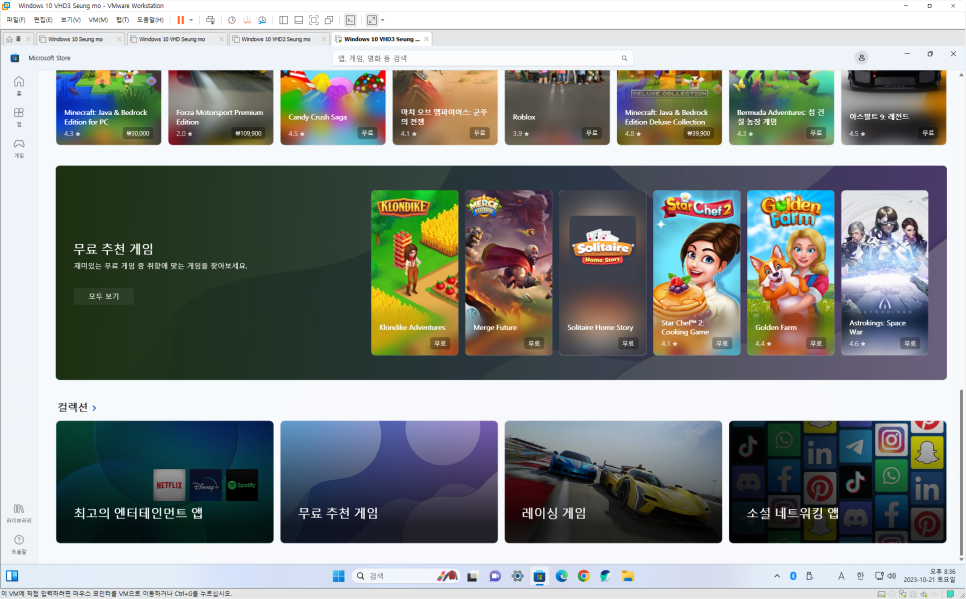Click the stretch guest display icon

(371, 20)
